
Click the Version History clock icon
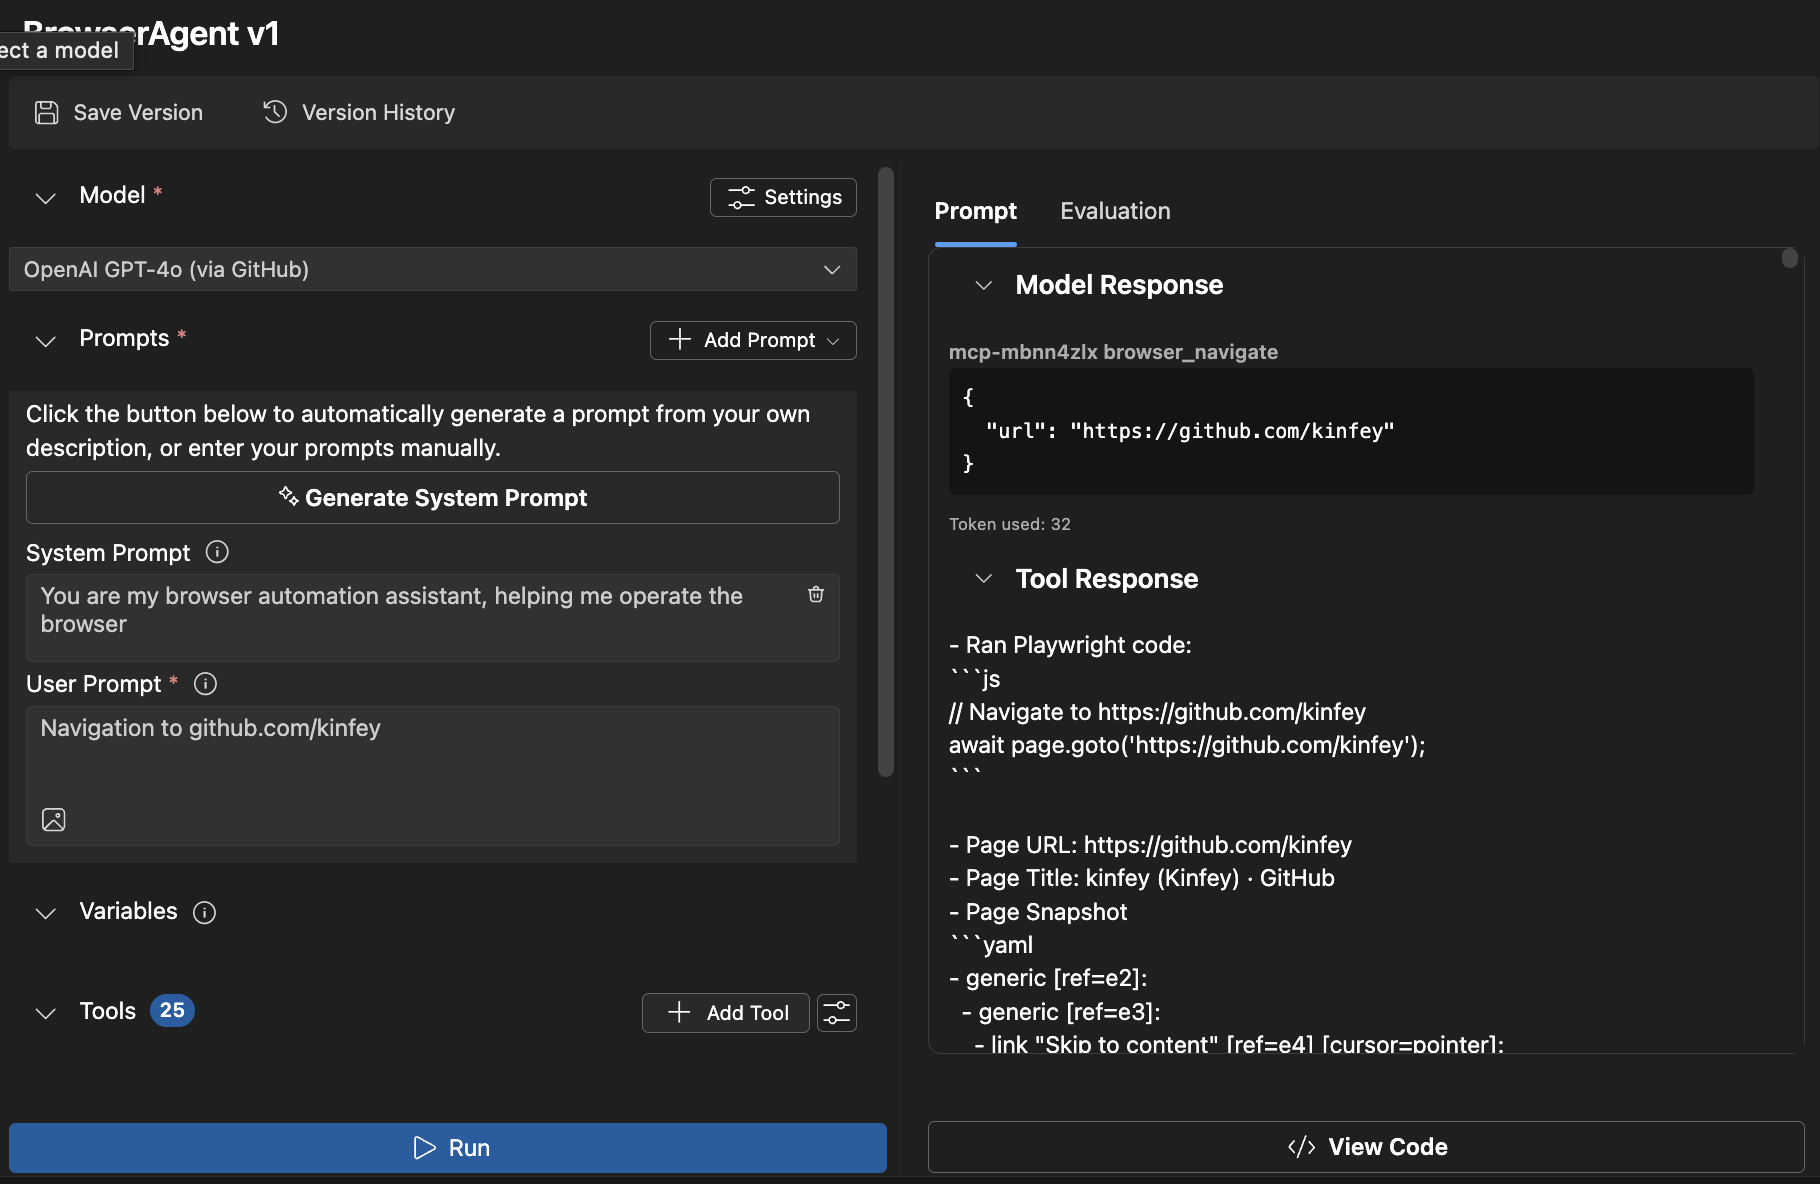point(275,112)
